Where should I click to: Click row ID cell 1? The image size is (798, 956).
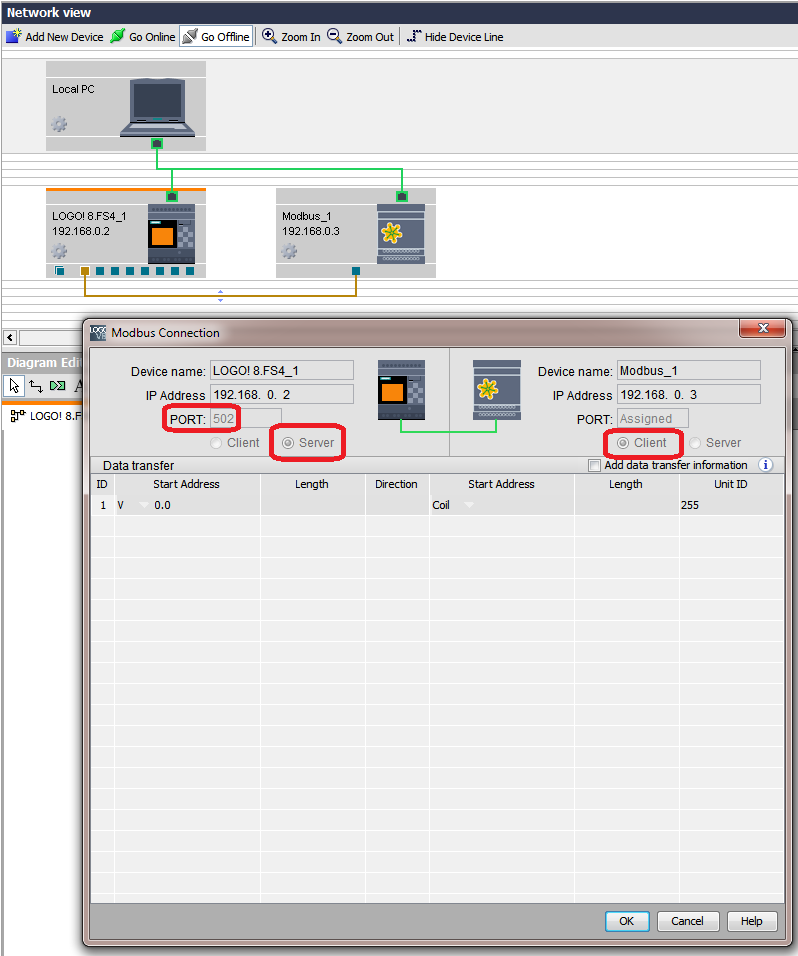click(103, 505)
